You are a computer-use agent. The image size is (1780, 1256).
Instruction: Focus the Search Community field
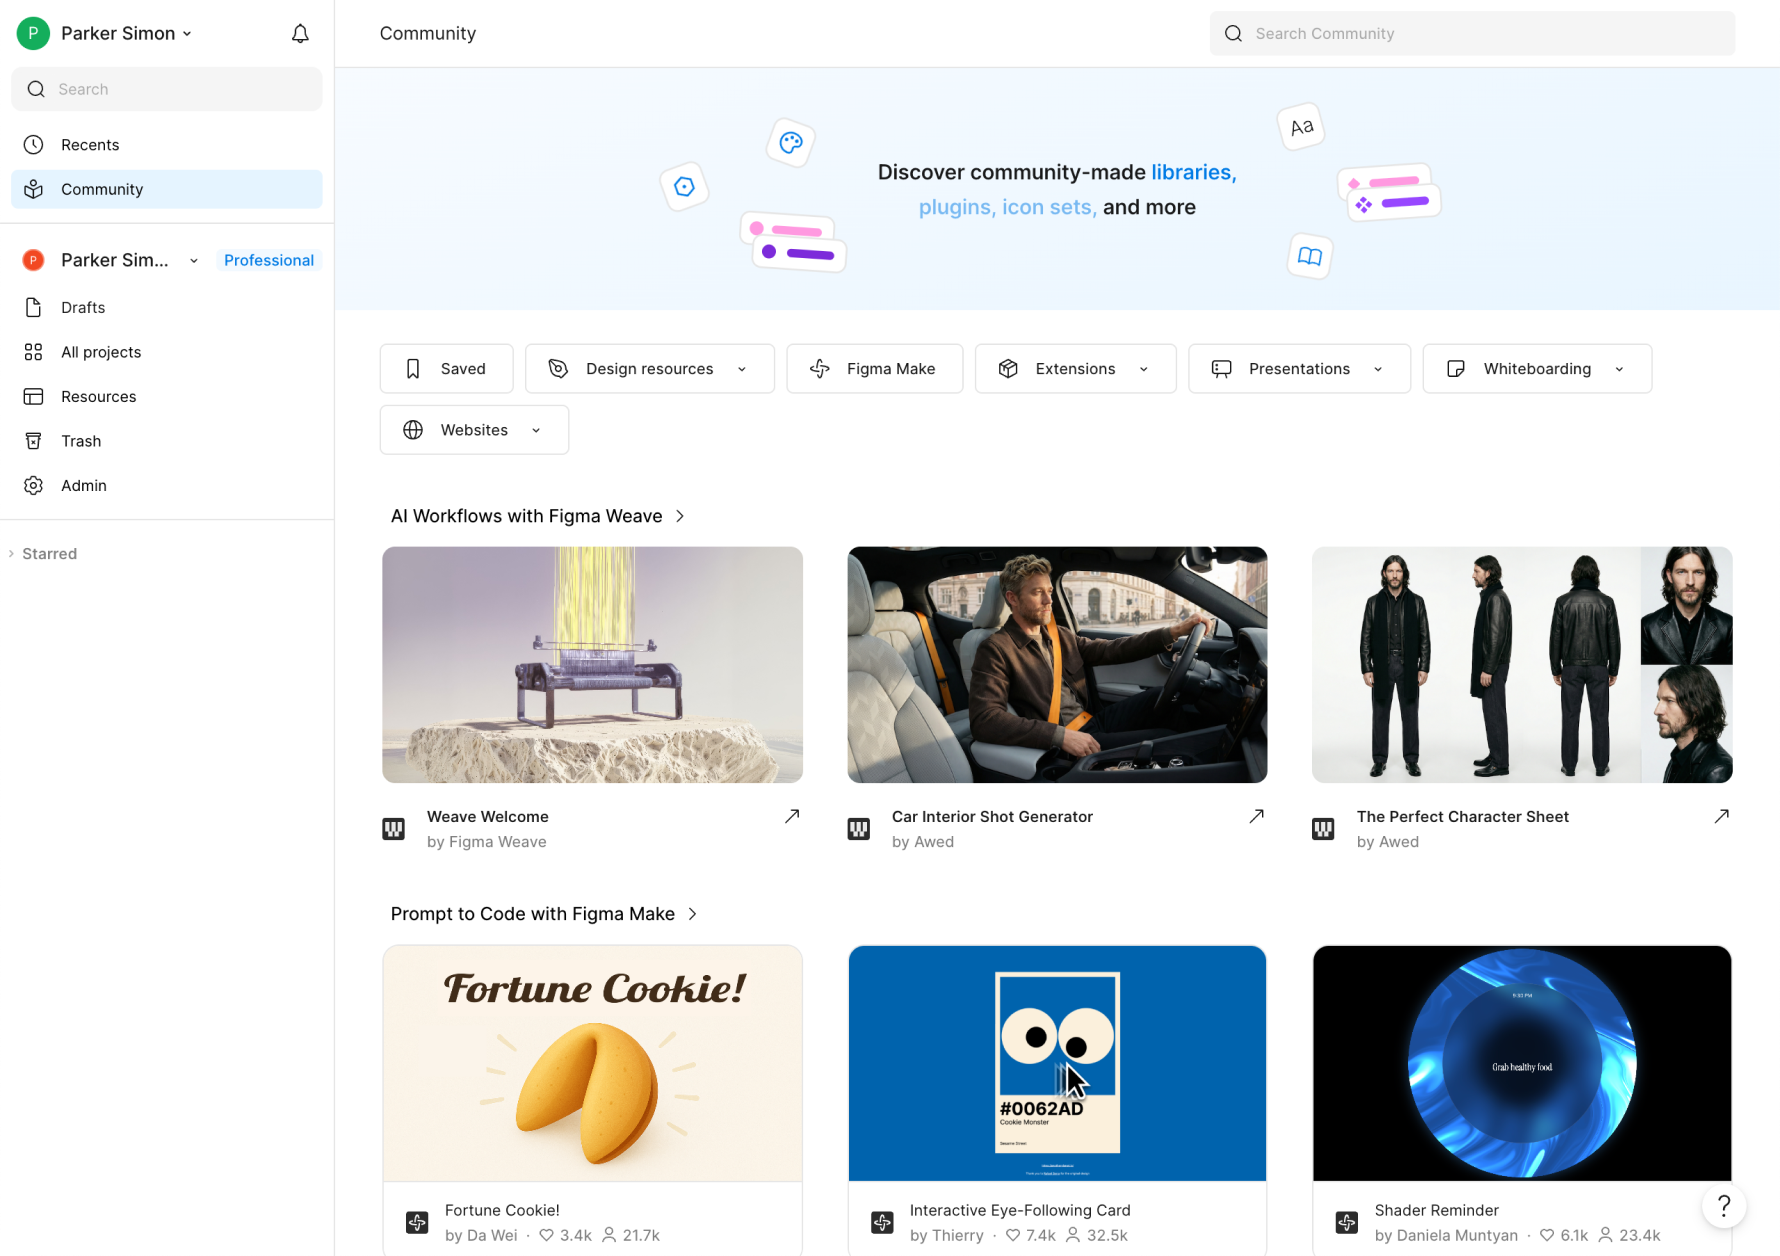click(x=1472, y=34)
